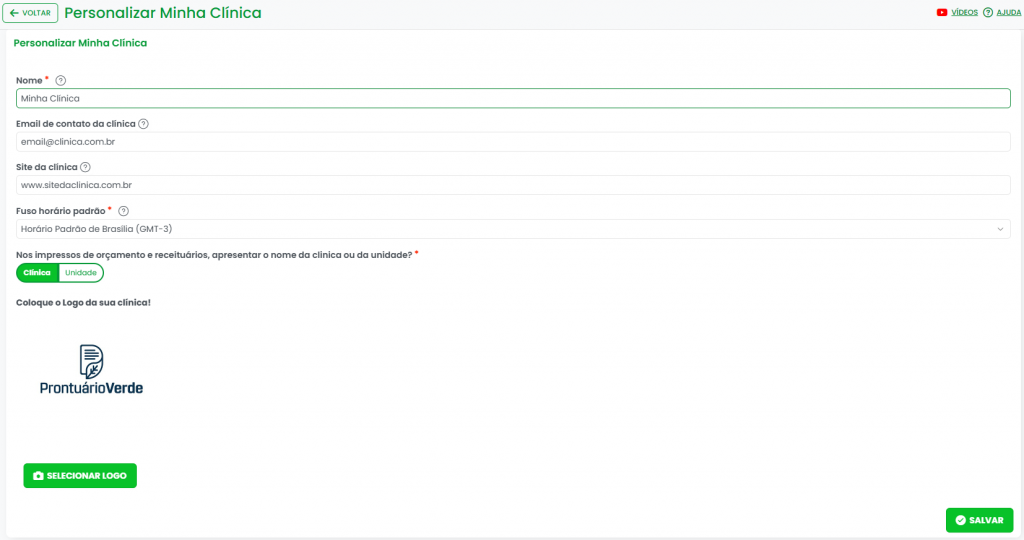Click the back arrow icon in Voltar
Viewport: 1024px width, 540px height.
pyautogui.click(x=14, y=13)
